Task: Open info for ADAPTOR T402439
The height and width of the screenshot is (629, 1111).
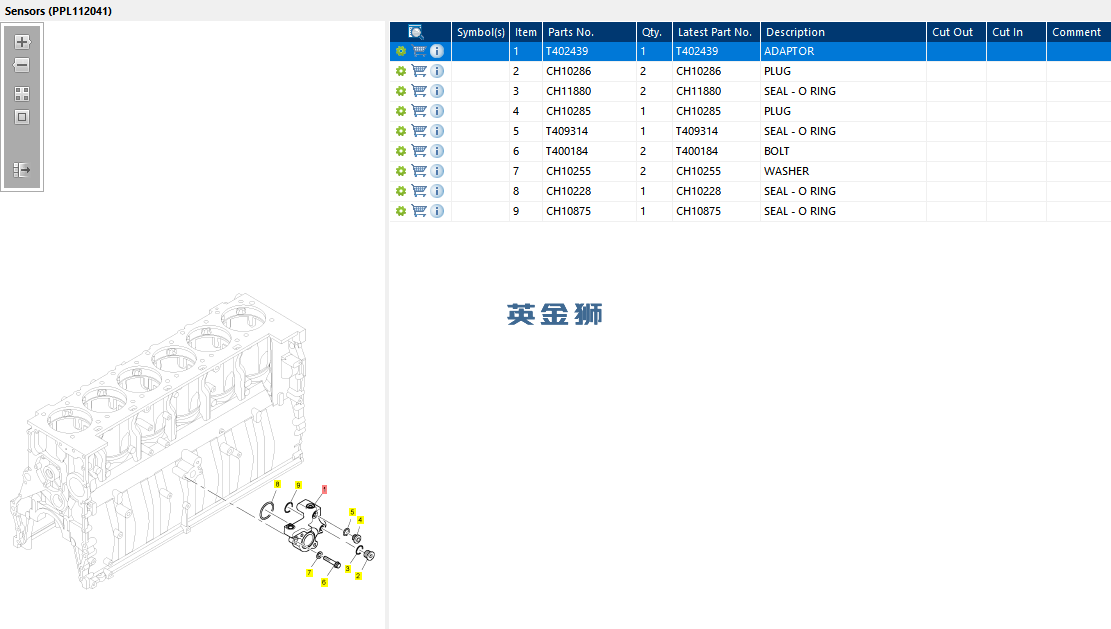Action: pos(437,51)
